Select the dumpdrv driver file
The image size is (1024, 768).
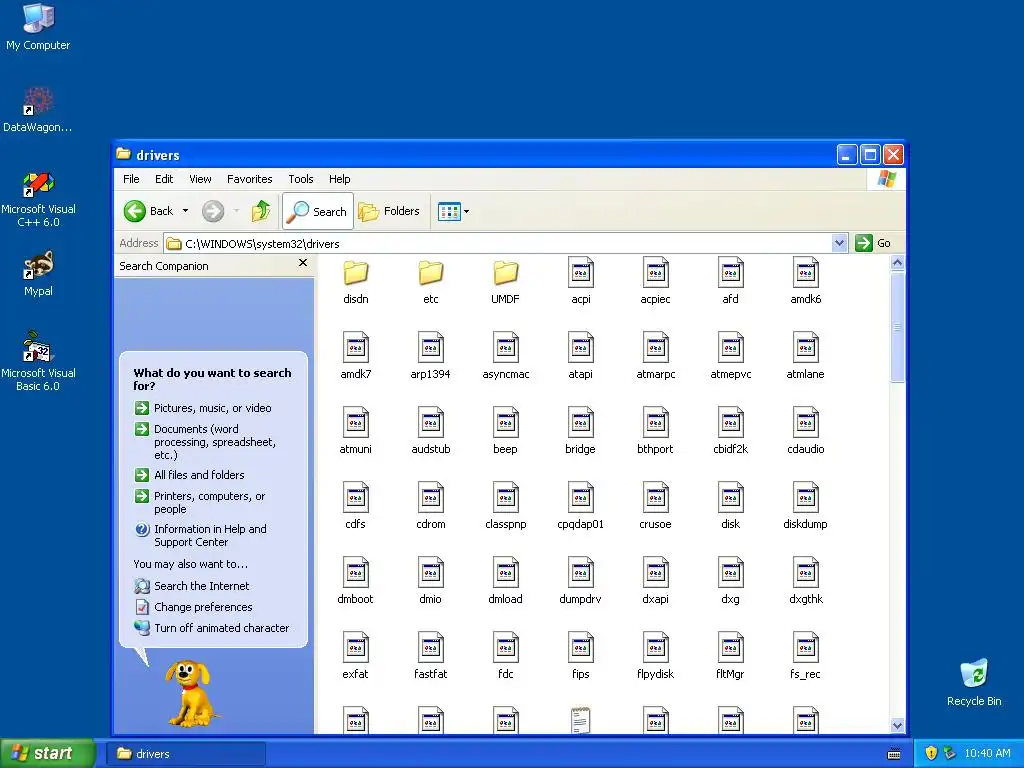[x=581, y=582]
